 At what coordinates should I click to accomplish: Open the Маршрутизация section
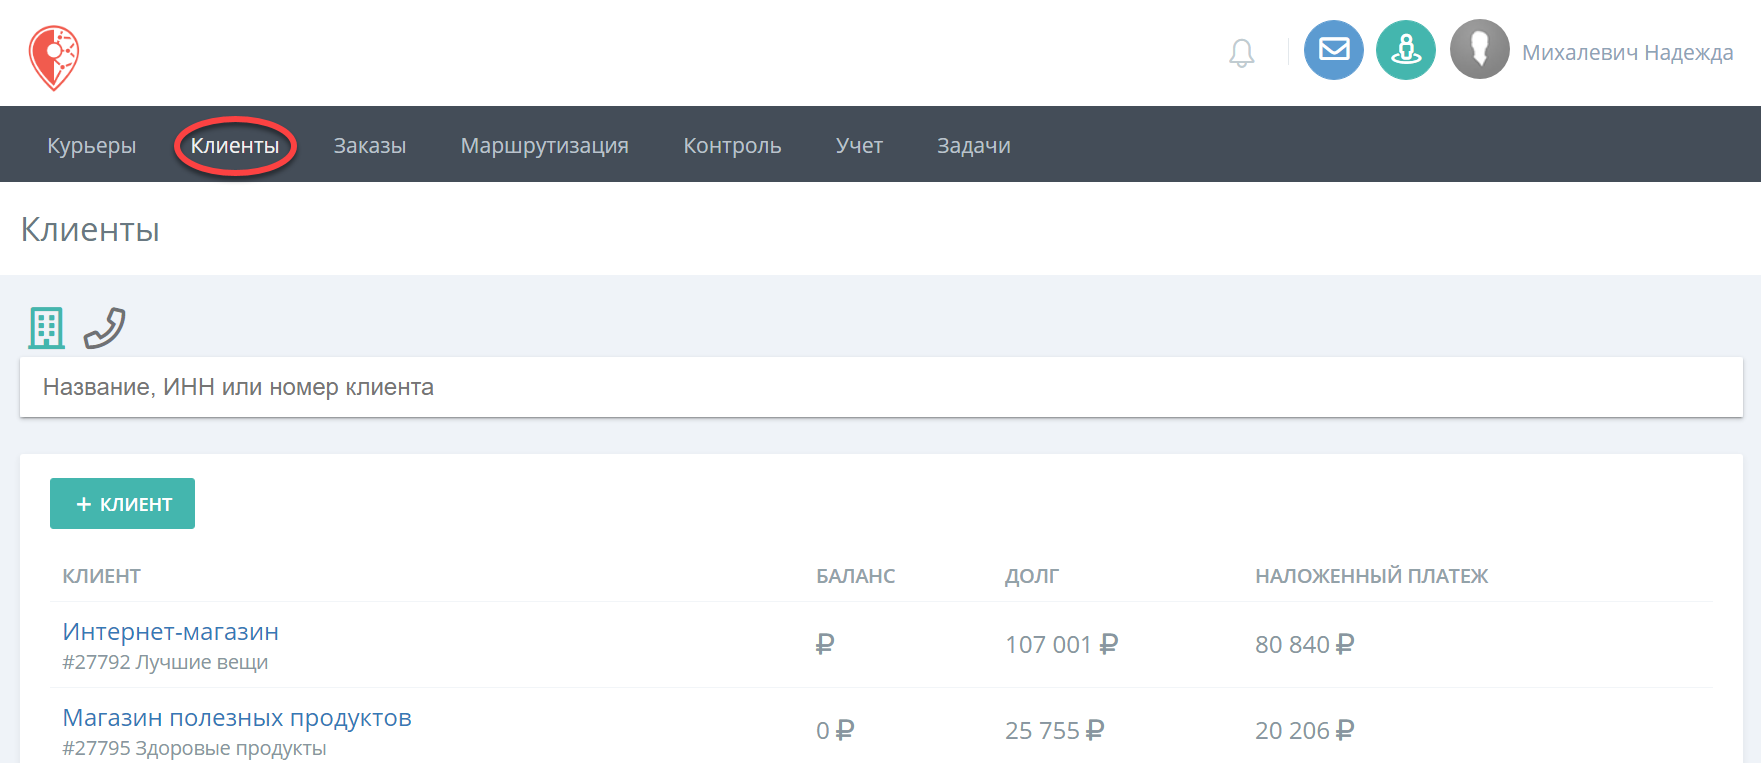point(545,146)
